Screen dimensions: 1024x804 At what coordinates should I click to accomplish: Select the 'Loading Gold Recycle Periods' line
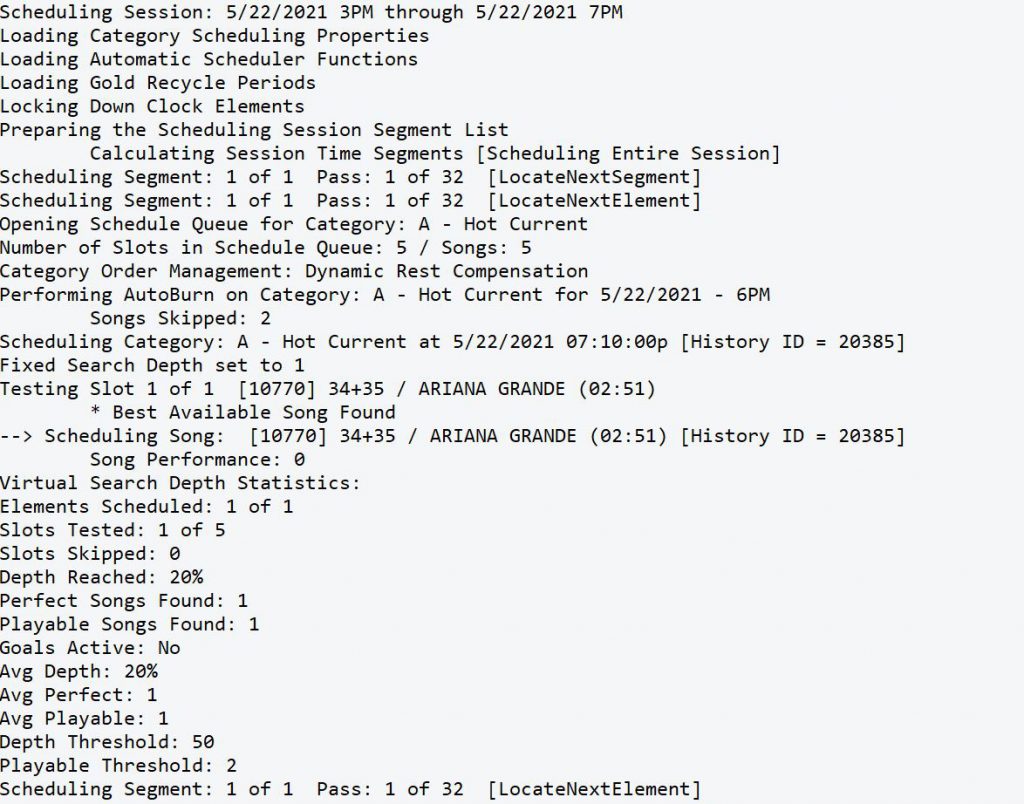click(158, 83)
